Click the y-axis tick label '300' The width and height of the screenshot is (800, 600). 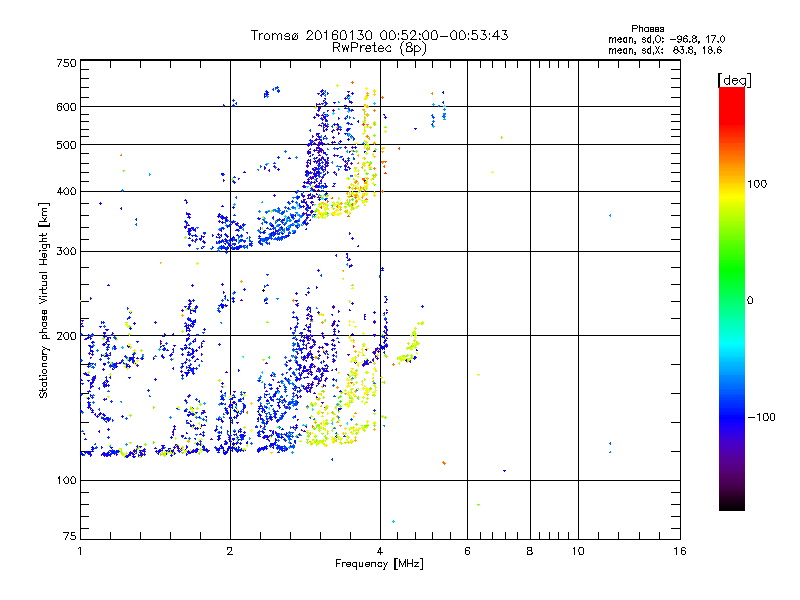66,252
